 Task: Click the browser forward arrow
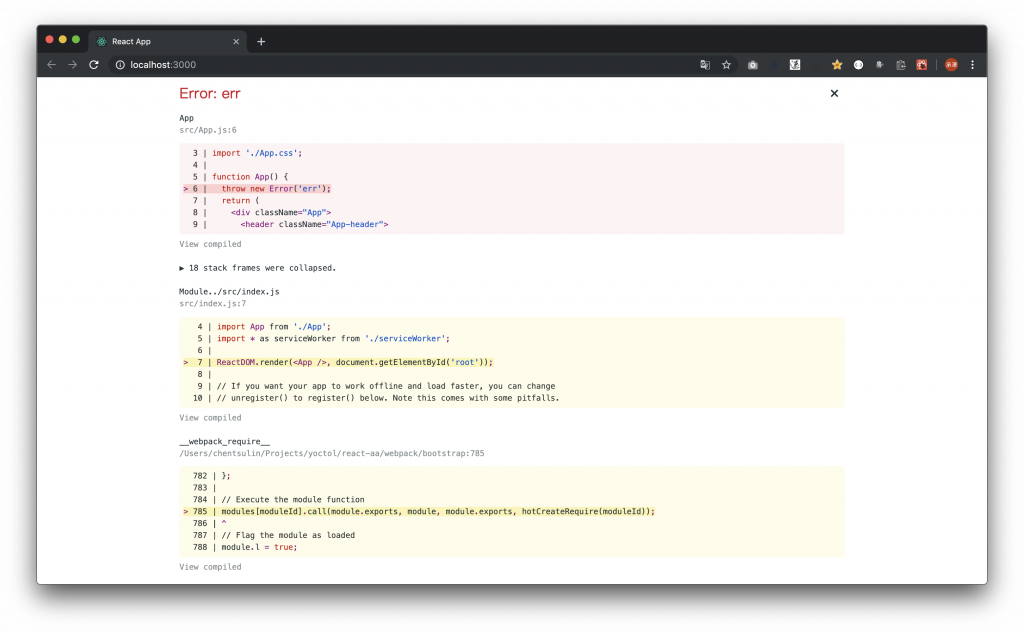click(x=72, y=65)
